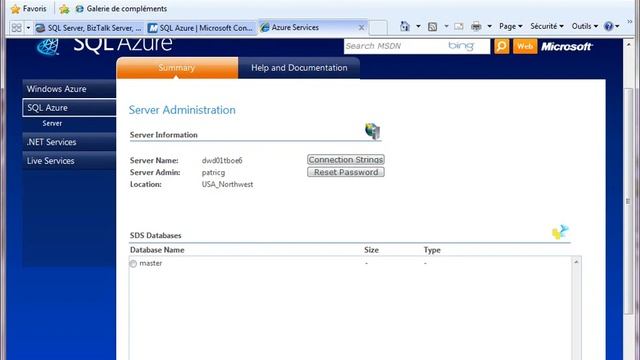Click the Help question mark icon

point(609,26)
